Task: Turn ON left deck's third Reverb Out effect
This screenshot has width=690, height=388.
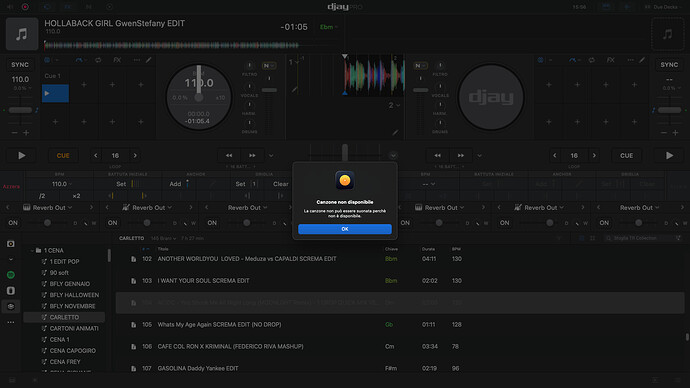Action: [x=212, y=223]
